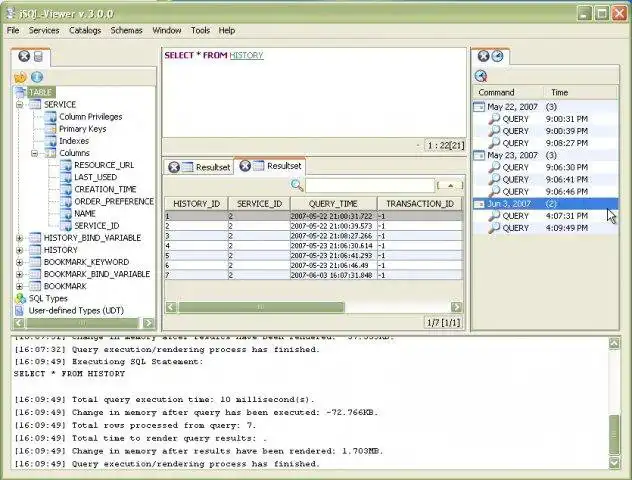Click the info icon in the schema panel

37,77
